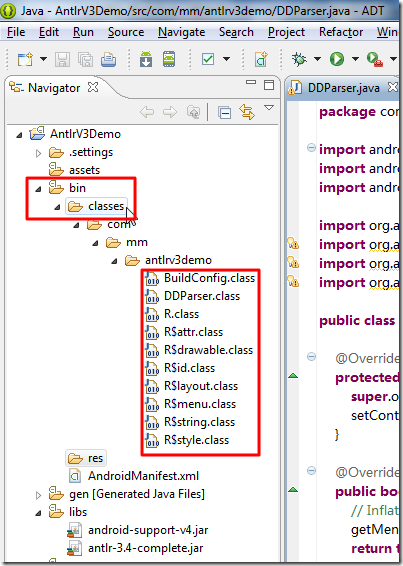403x566 pixels.
Task: Collapse the antlrv3demo folder
Action: (x=114, y=261)
